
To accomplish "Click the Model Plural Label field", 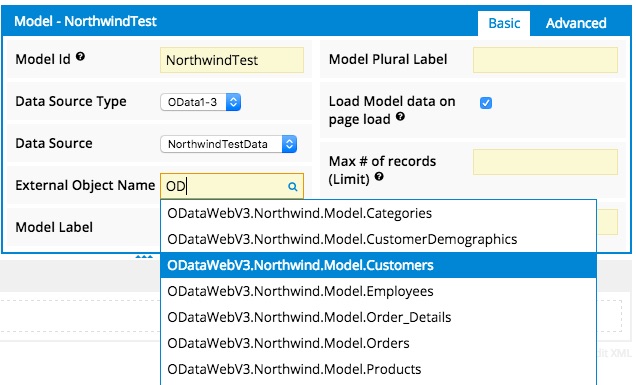I will coord(545,60).
